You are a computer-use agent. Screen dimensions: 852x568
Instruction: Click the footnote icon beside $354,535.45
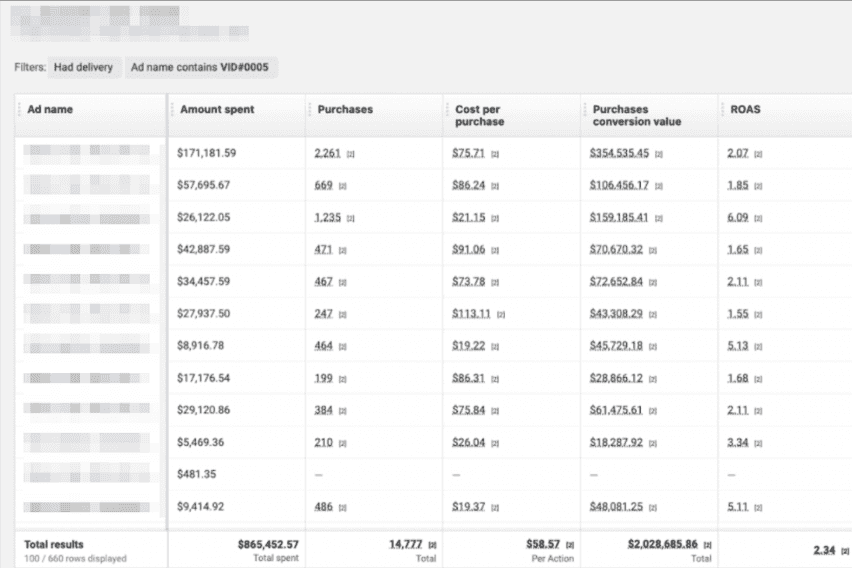tap(658, 154)
